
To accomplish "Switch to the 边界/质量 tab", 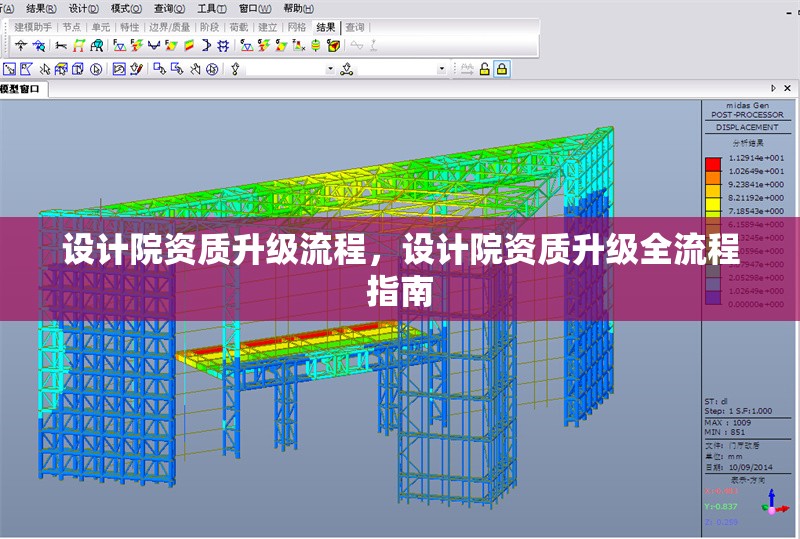I will tap(170, 27).
